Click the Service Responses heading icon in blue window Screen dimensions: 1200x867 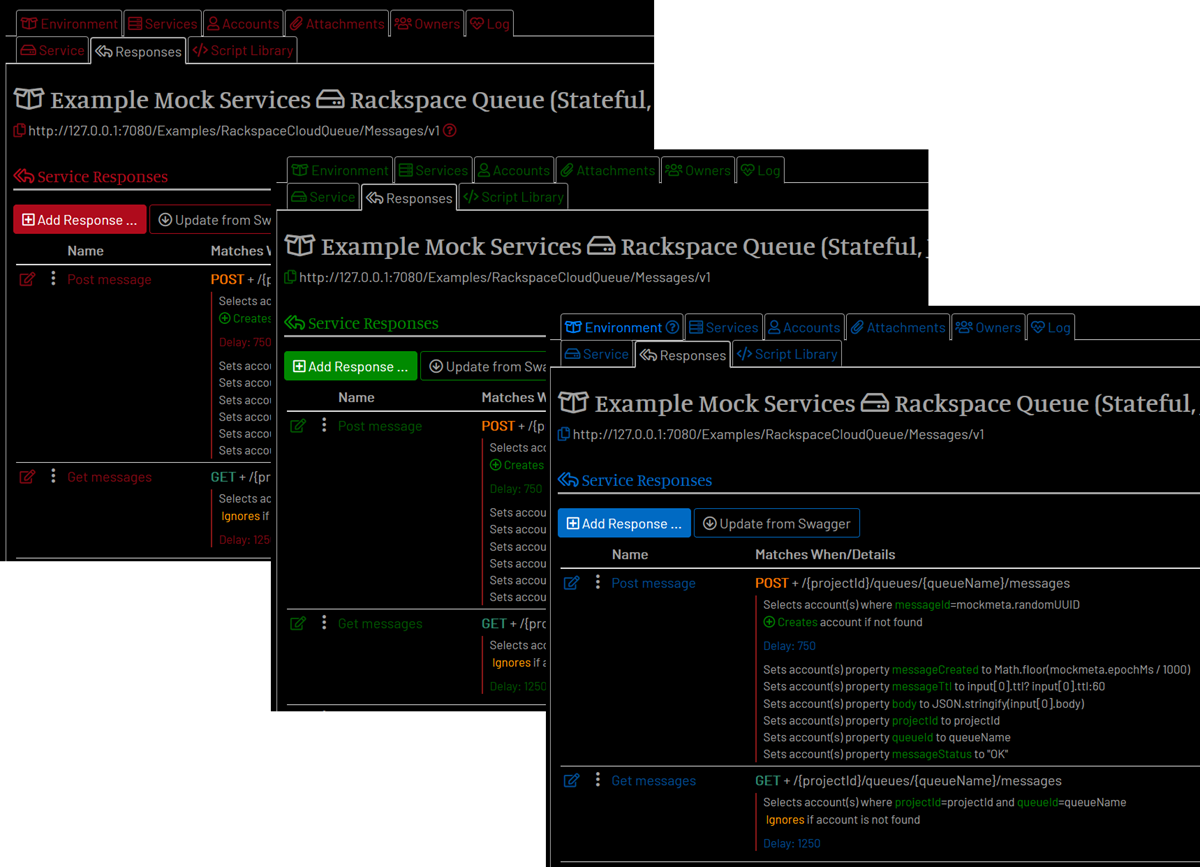coord(568,481)
